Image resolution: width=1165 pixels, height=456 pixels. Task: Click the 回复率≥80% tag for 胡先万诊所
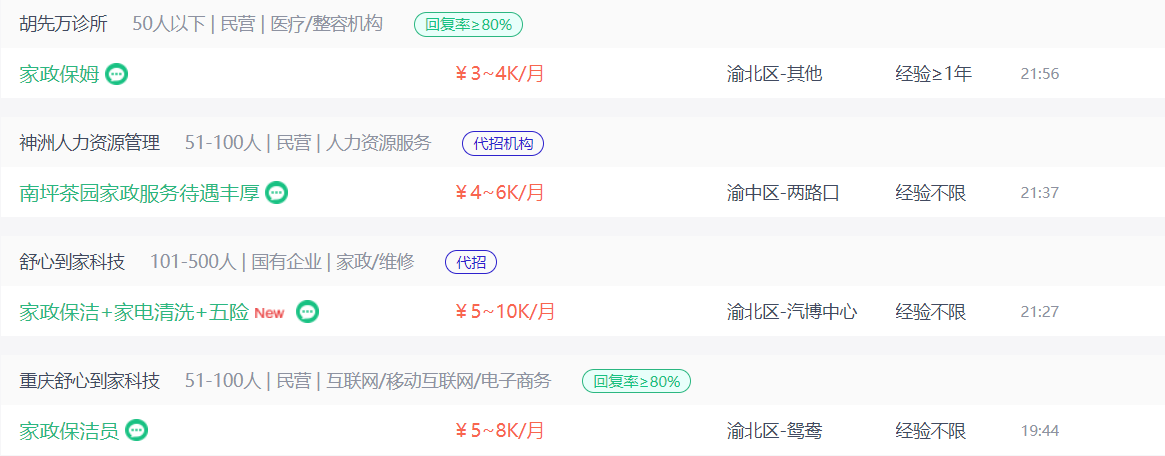click(x=468, y=25)
